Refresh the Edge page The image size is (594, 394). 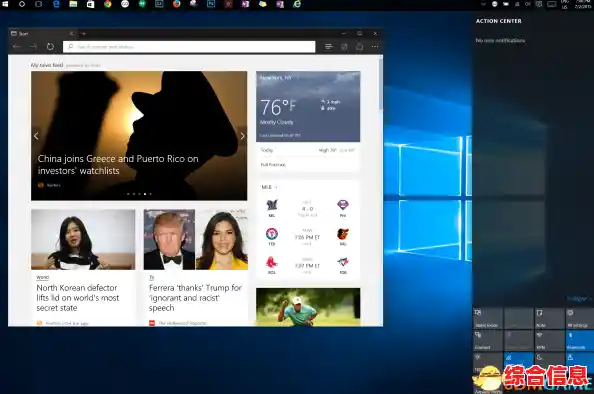(x=50, y=47)
